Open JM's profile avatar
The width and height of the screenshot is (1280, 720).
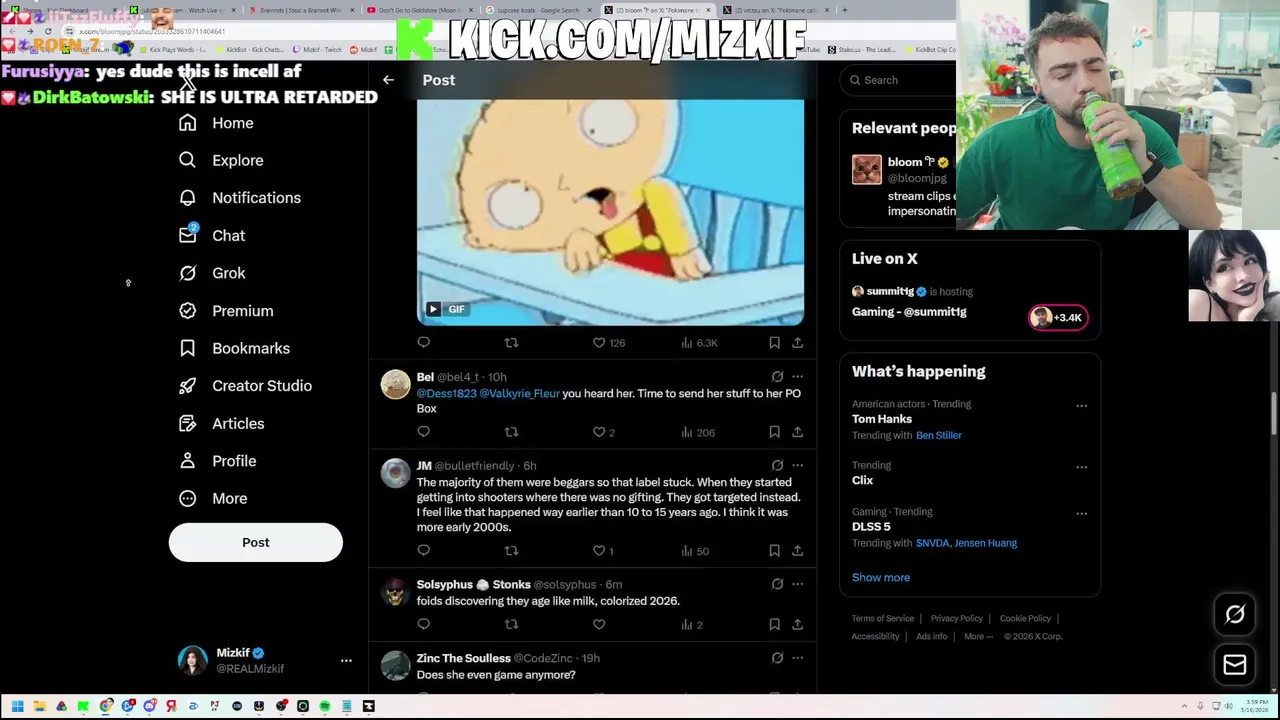[x=395, y=473]
